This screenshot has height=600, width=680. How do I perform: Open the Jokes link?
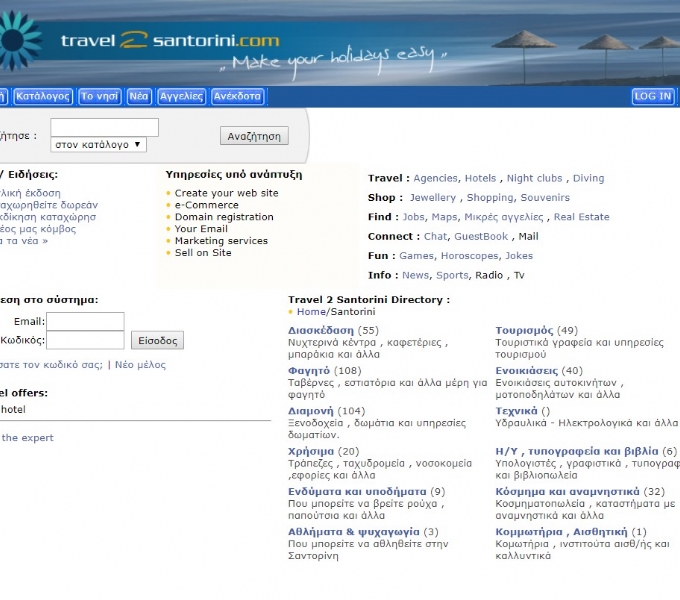(x=519, y=256)
